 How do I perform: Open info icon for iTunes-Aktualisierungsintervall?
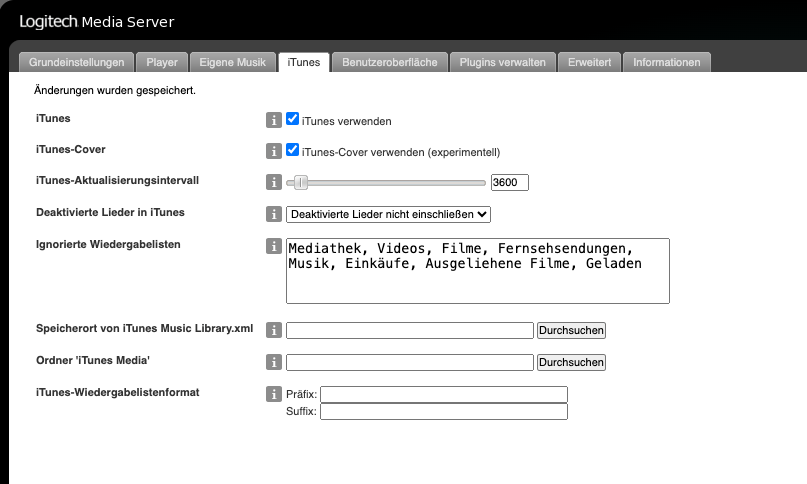coord(273,182)
